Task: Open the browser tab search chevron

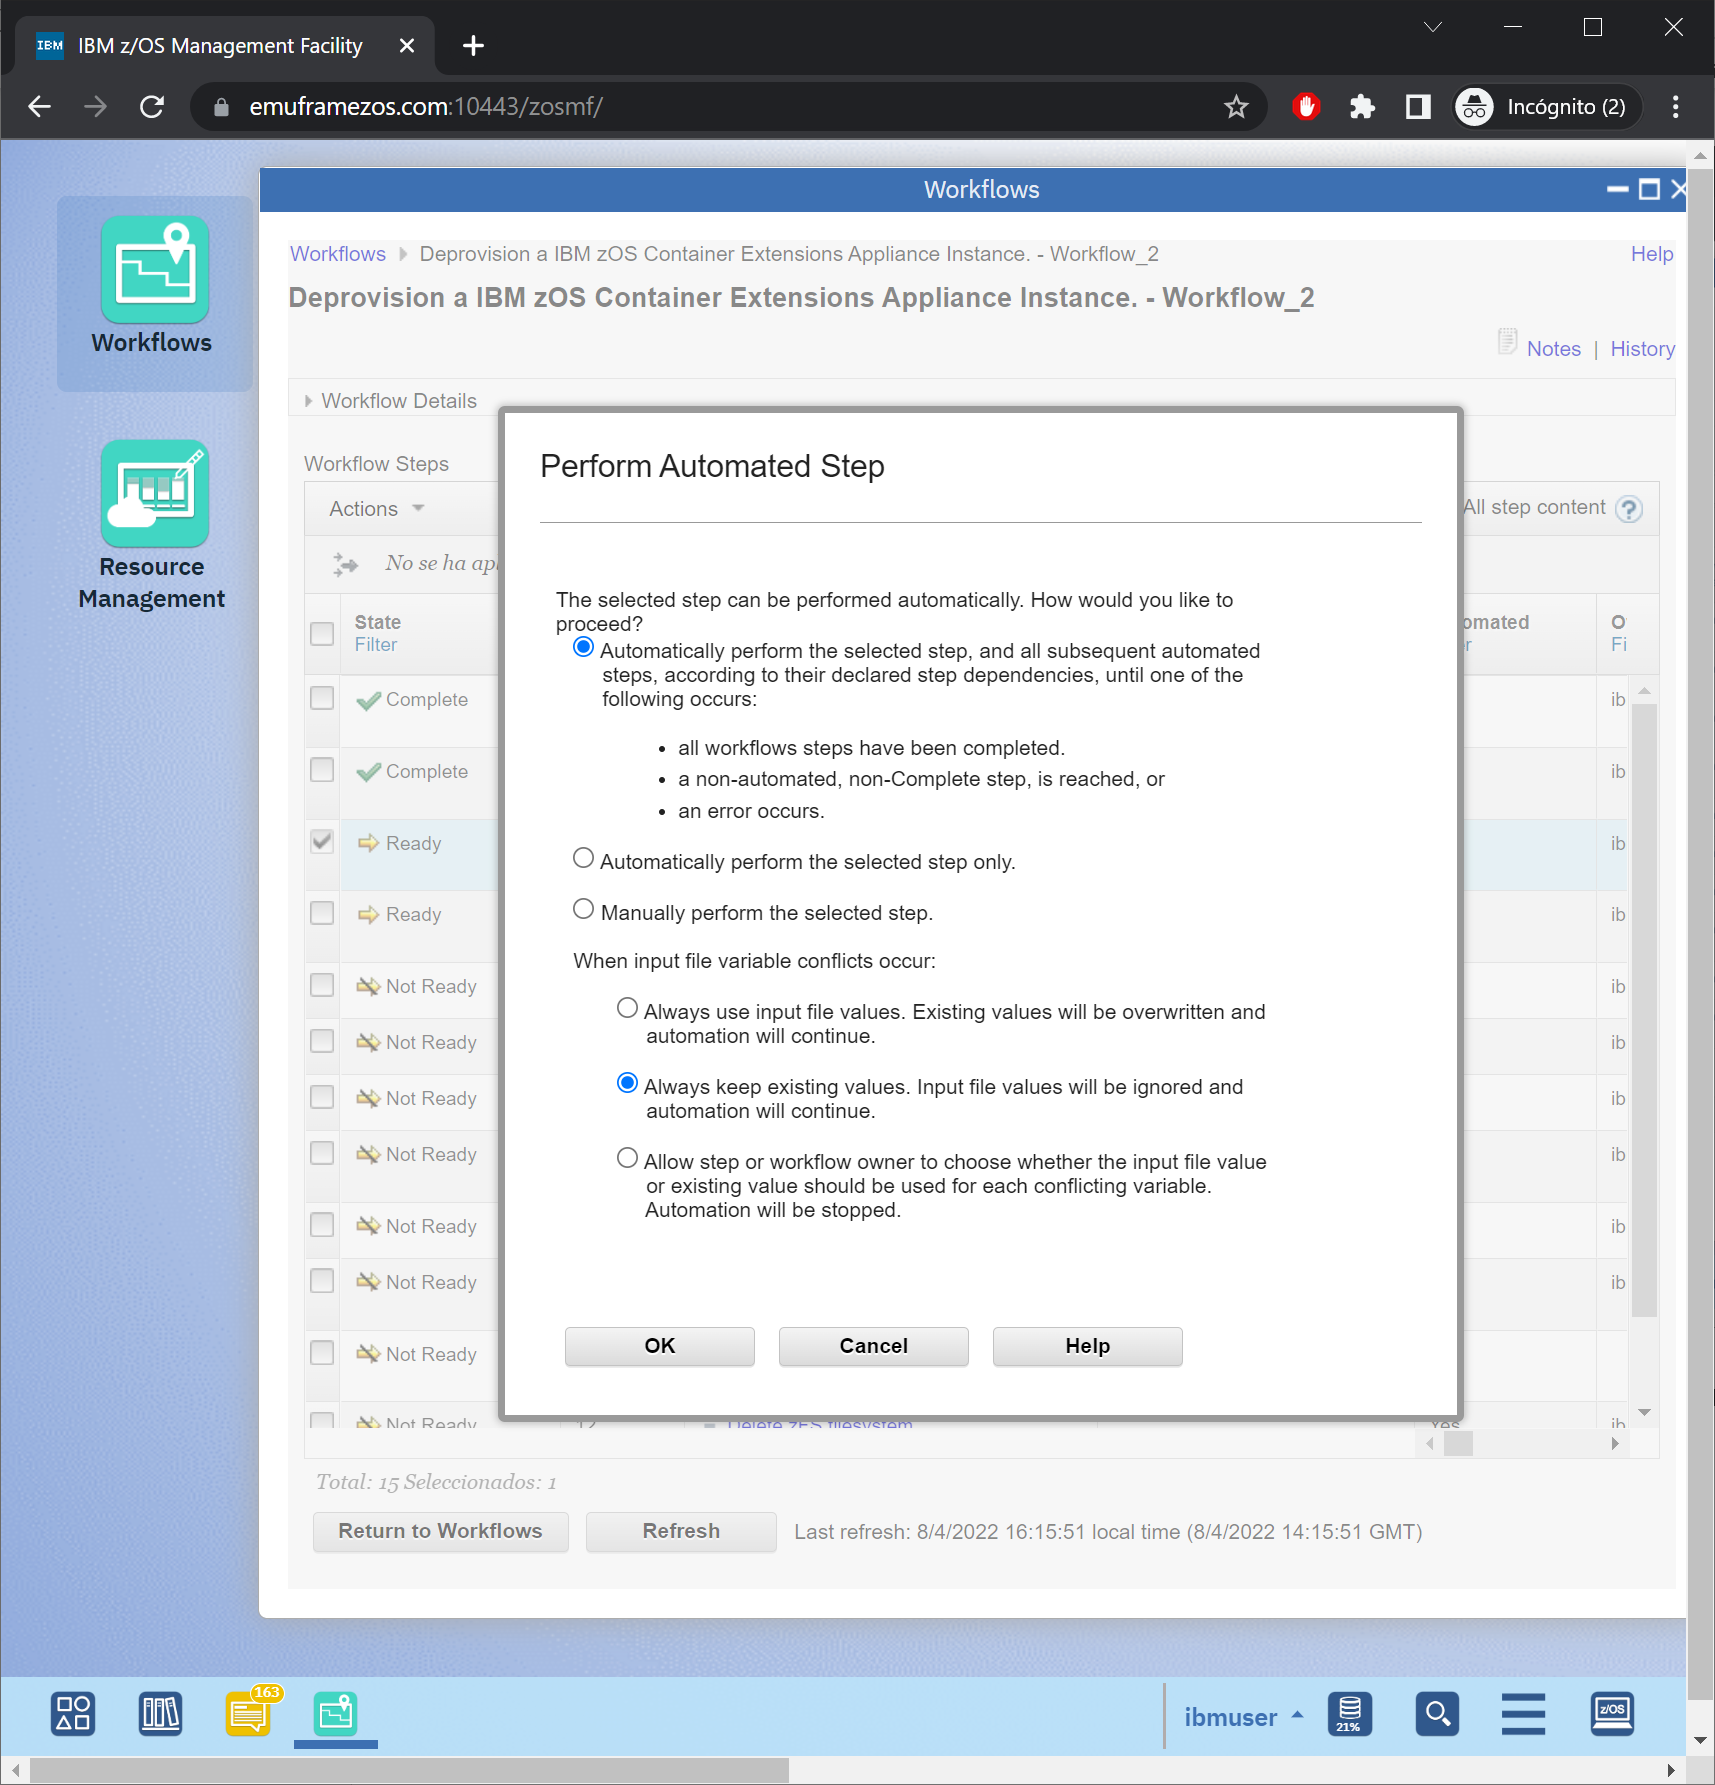Action: click(1432, 27)
